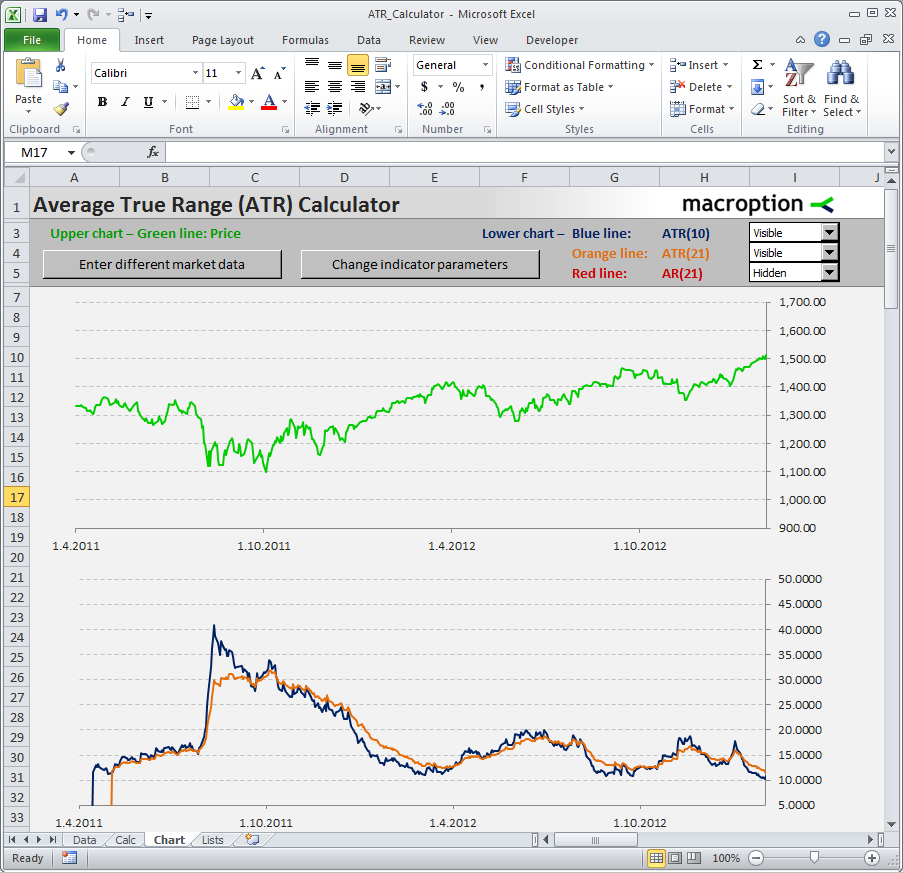The height and width of the screenshot is (873, 903).
Task: Toggle Bold formatting
Action: coord(103,102)
